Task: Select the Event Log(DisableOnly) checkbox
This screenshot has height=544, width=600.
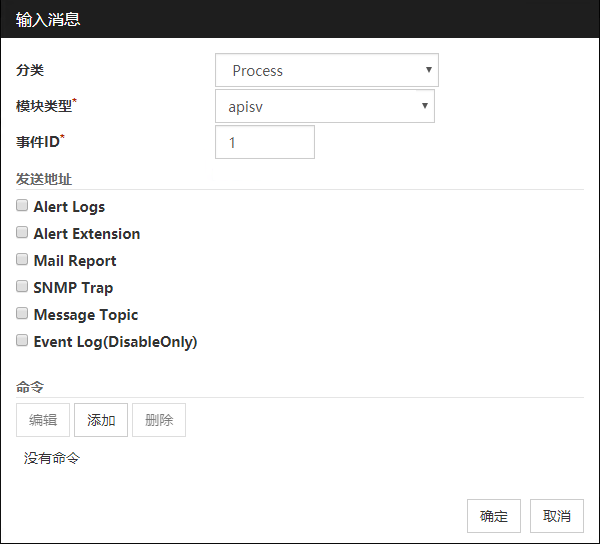Action: [x=22, y=341]
